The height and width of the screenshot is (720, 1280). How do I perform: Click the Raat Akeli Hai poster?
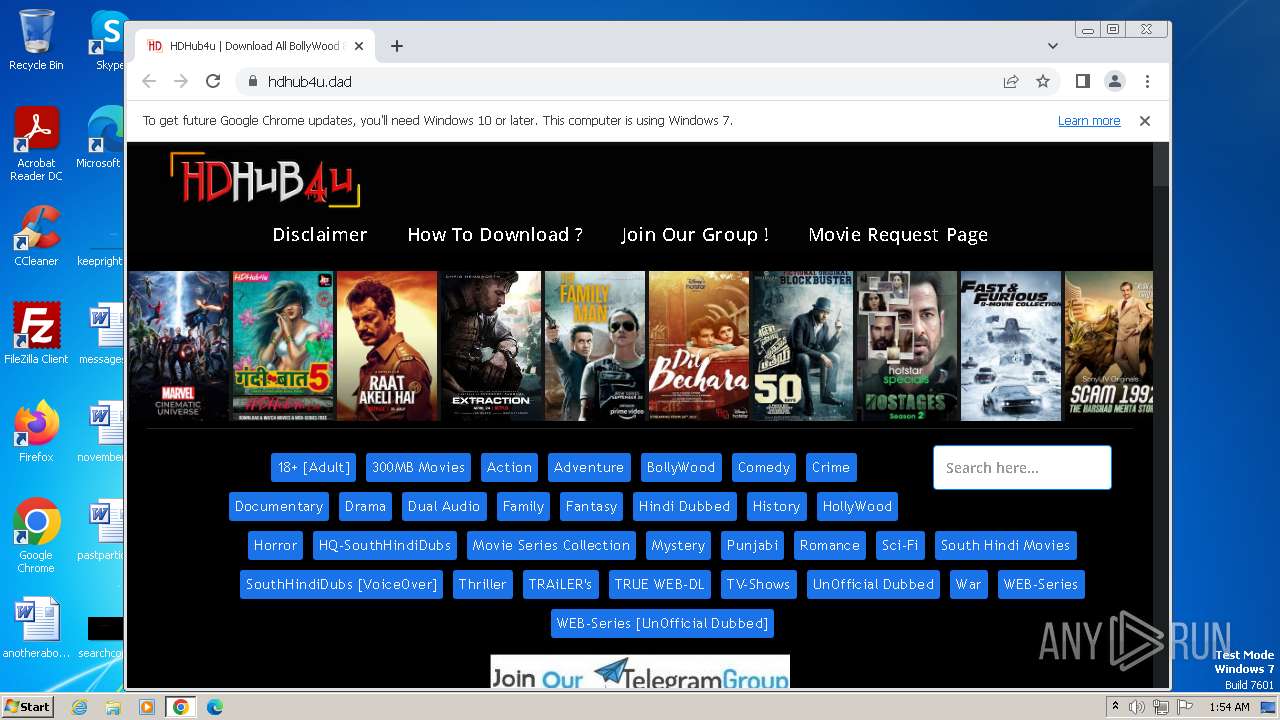(387, 346)
